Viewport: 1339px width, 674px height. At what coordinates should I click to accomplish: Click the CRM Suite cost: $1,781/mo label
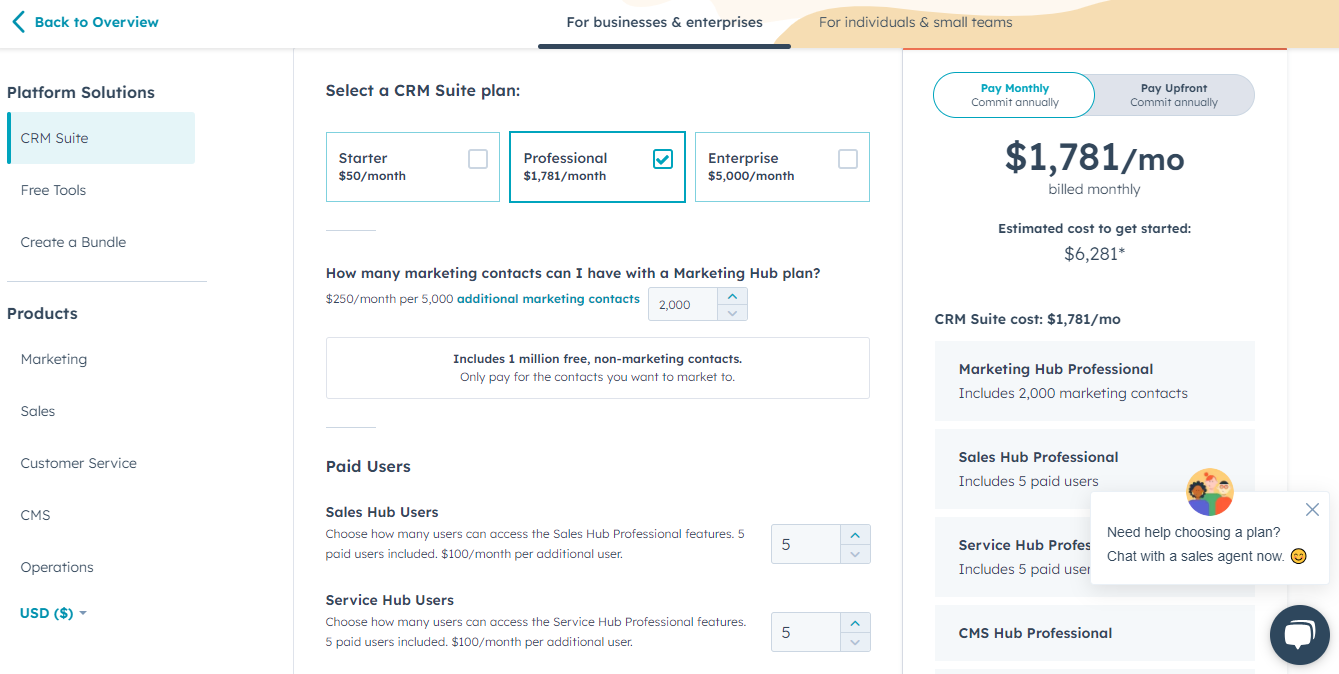[1027, 320]
